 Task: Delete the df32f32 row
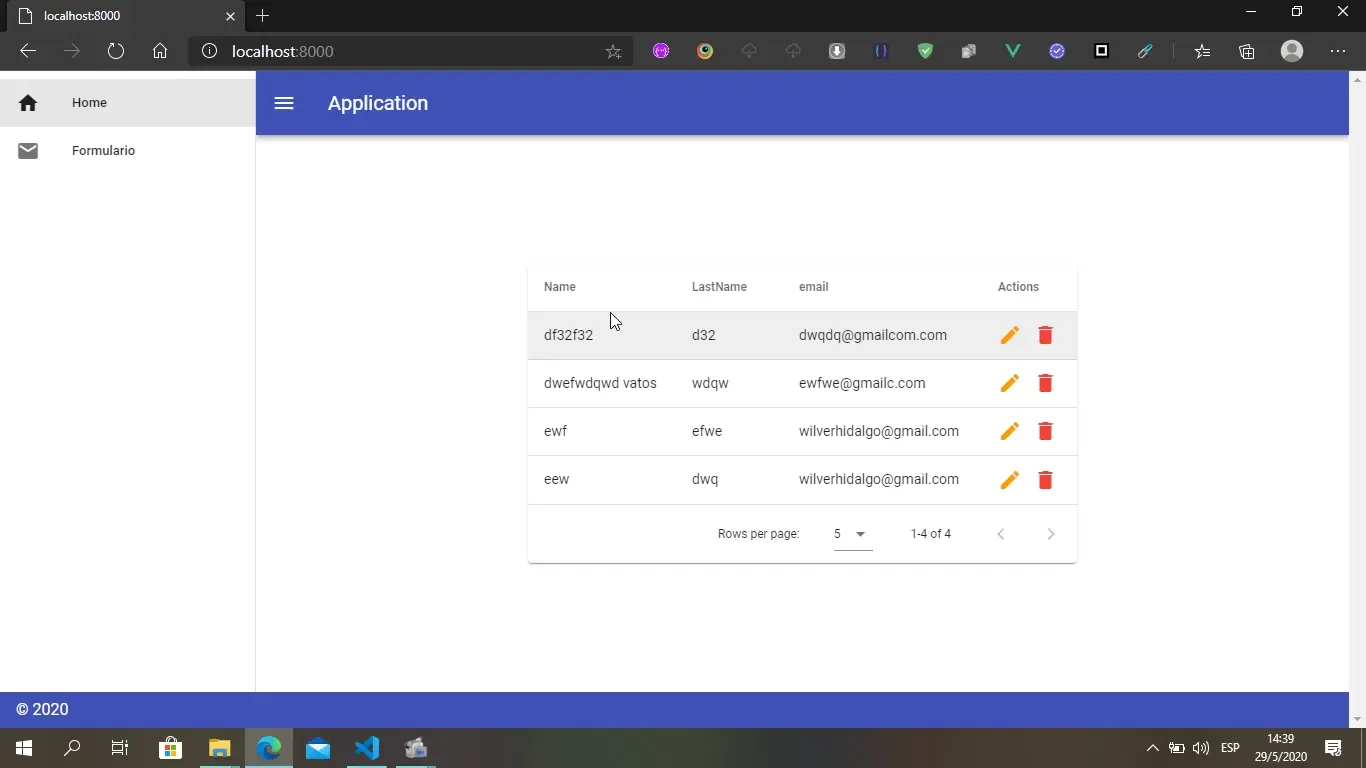[1045, 335]
